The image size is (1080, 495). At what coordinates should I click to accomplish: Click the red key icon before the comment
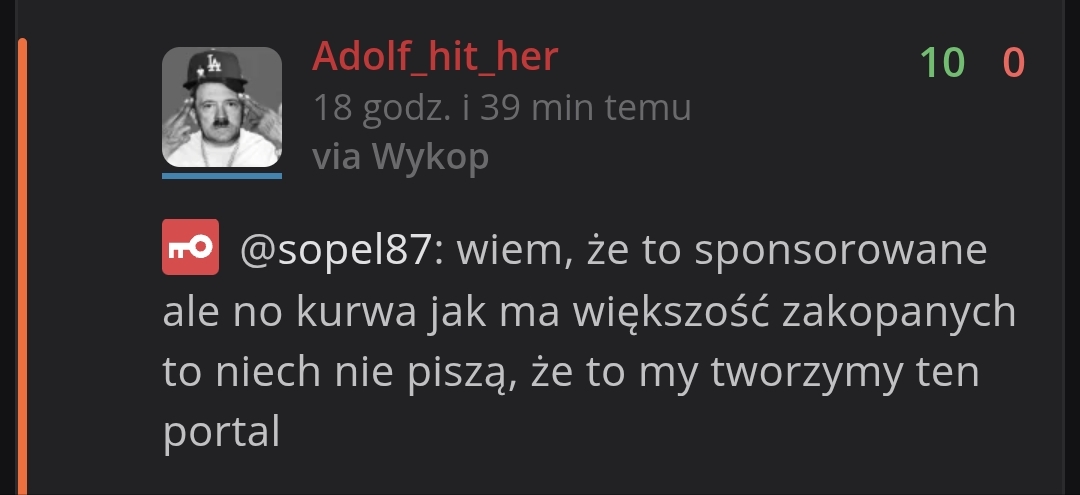point(190,247)
